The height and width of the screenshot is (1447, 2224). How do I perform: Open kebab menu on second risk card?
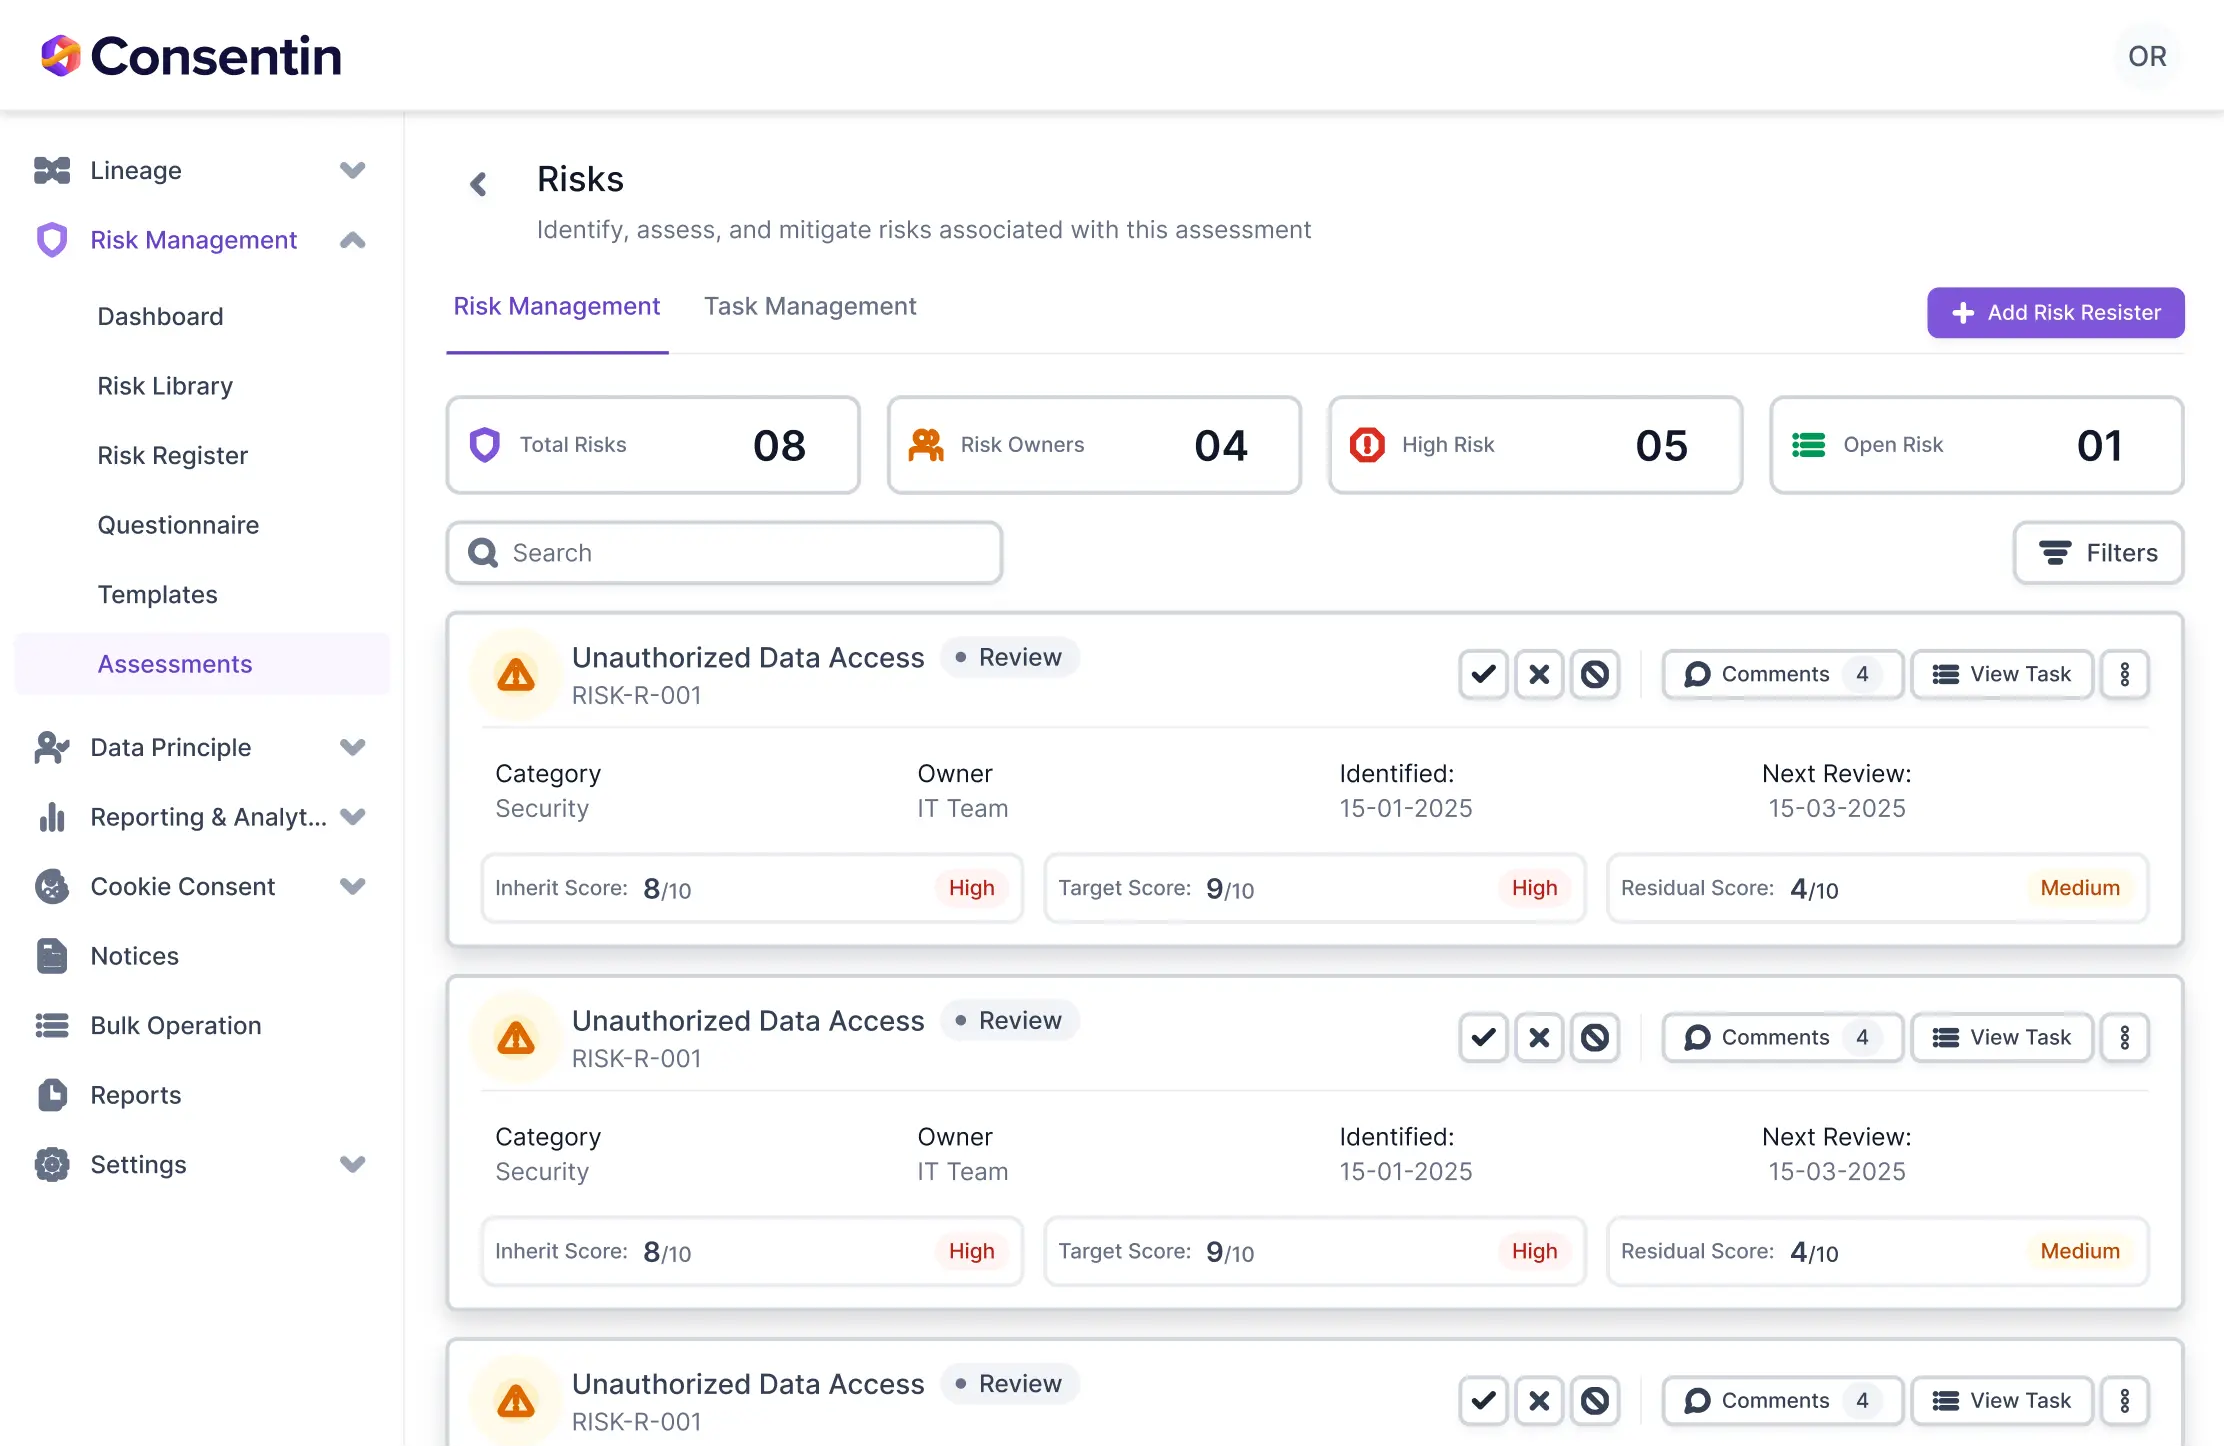pos(2125,1037)
